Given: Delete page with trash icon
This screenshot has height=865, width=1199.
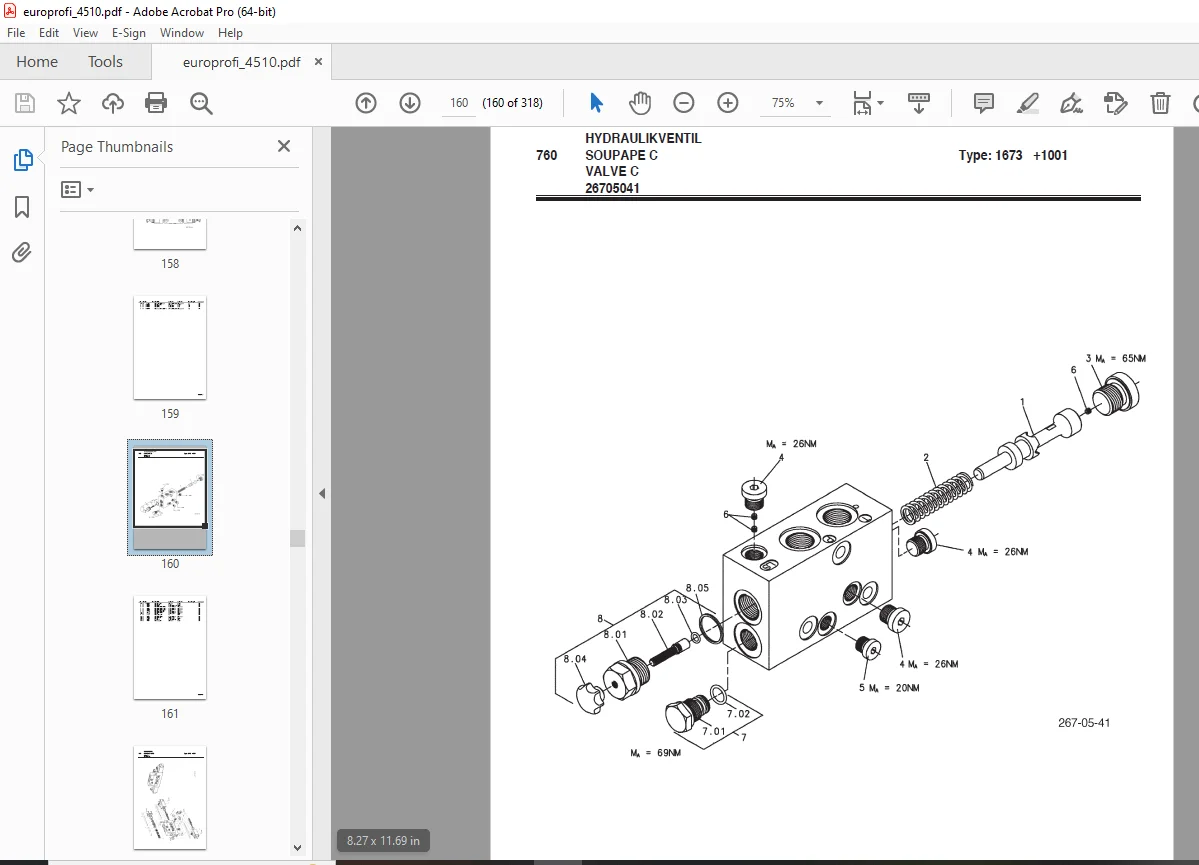Looking at the screenshot, I should pyautogui.click(x=1160, y=102).
